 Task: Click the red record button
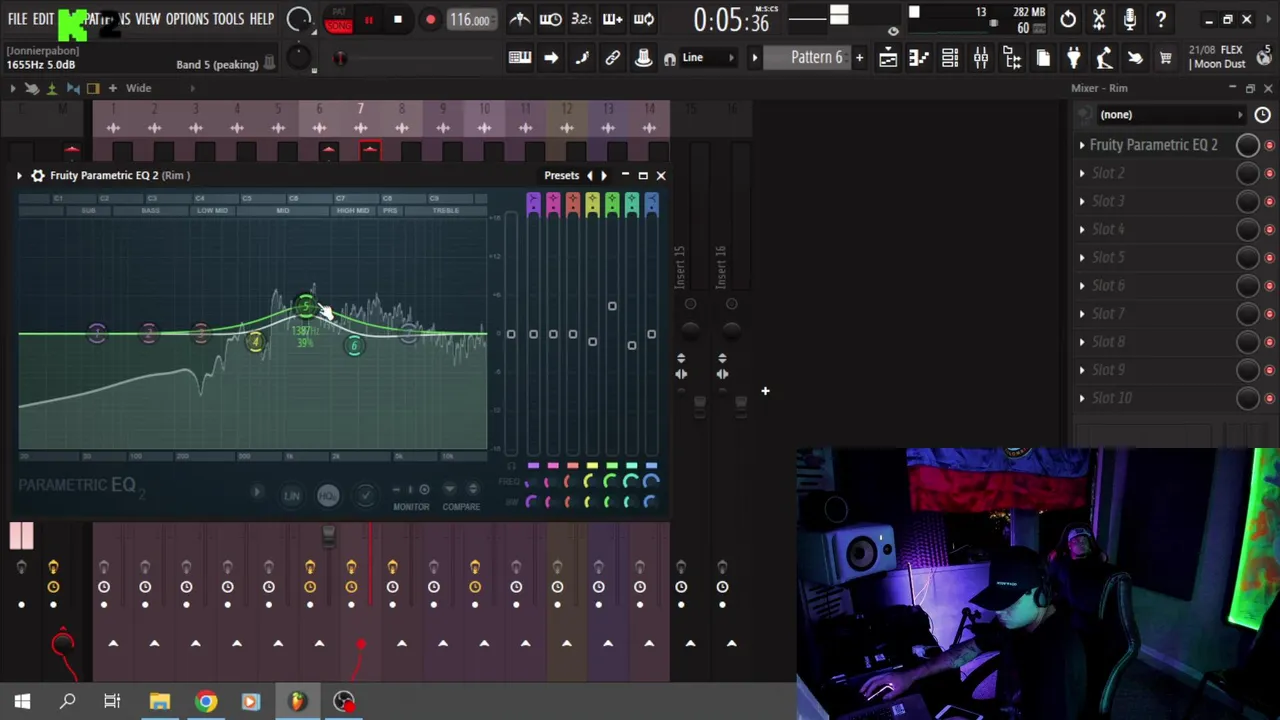(x=430, y=20)
